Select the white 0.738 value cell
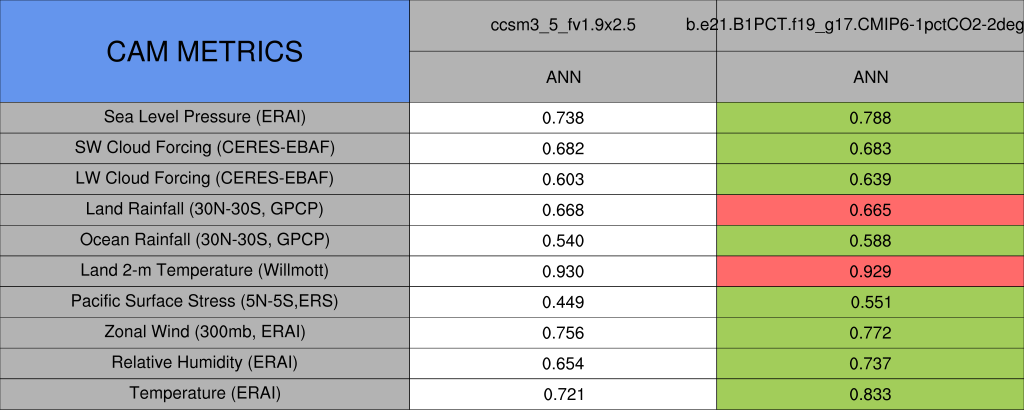1024x410 pixels. 563,117
